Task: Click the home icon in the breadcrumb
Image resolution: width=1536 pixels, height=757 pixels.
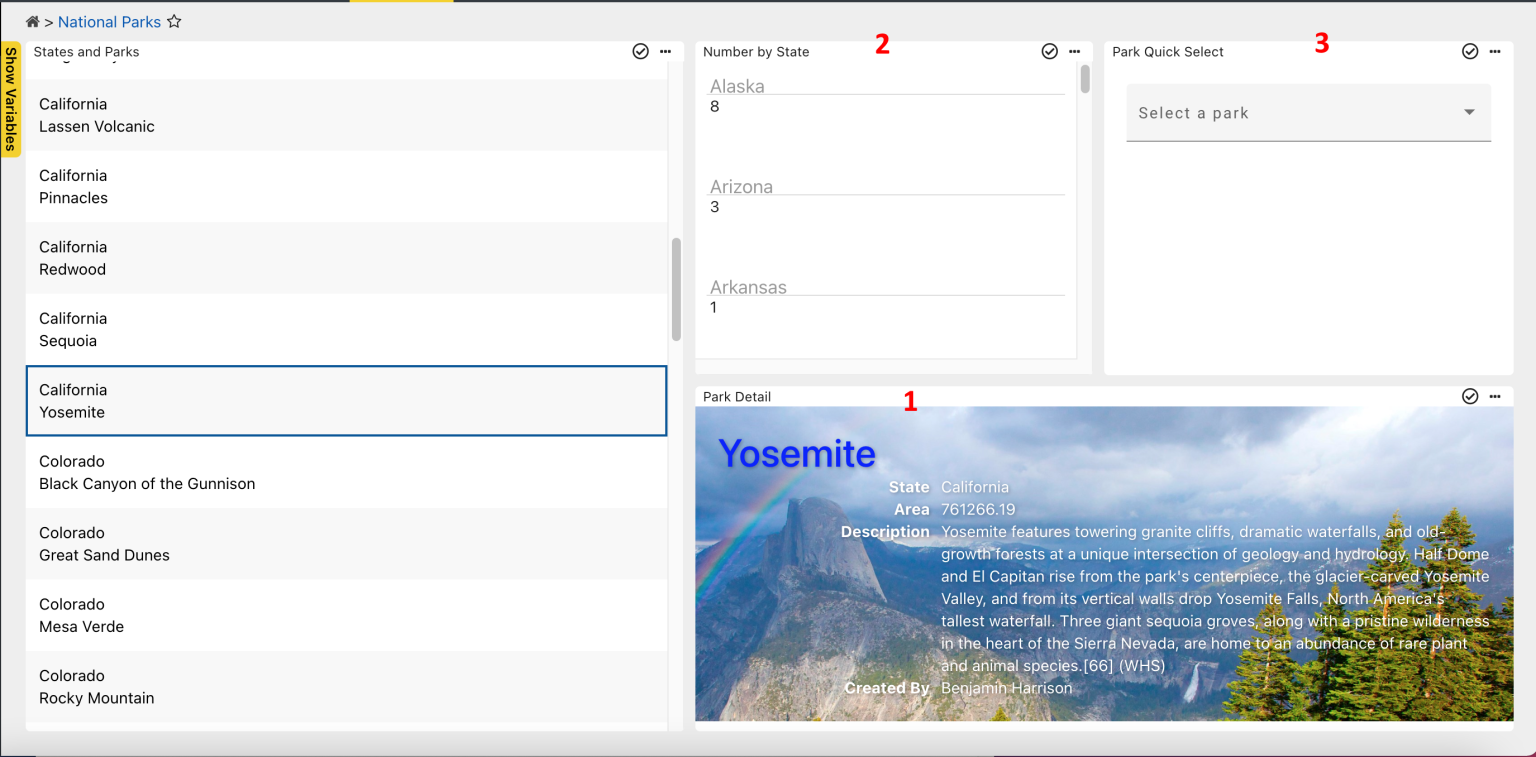Action: (x=33, y=21)
